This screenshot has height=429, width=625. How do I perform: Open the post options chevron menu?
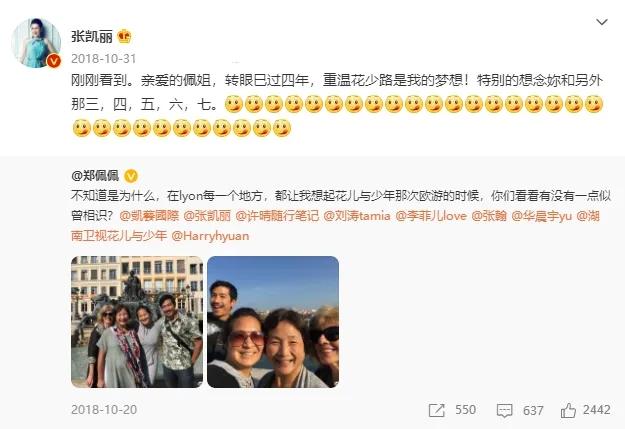coord(601,22)
